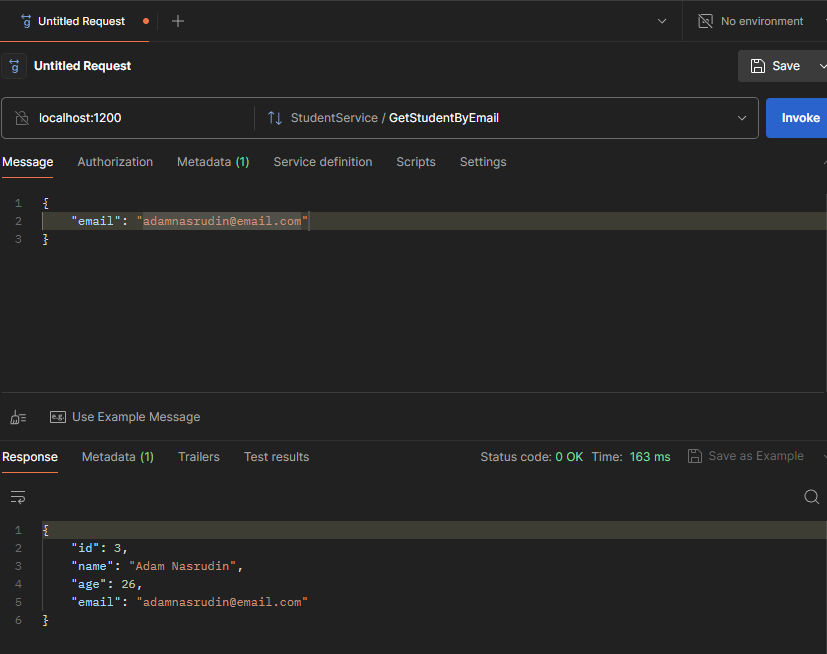
Task: Open a new request tab with plus icon
Action: tap(178, 21)
